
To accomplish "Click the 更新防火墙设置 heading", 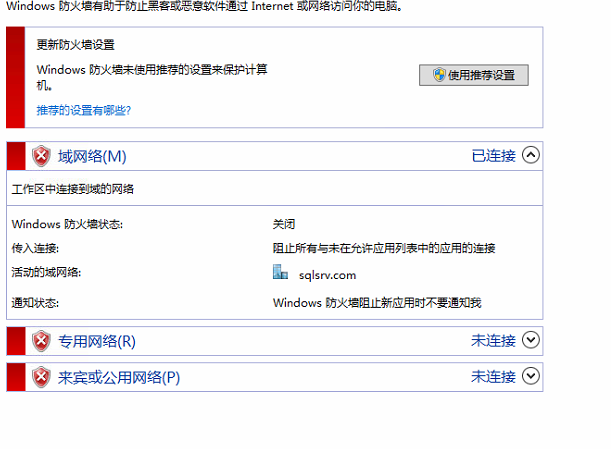I will point(76,45).
